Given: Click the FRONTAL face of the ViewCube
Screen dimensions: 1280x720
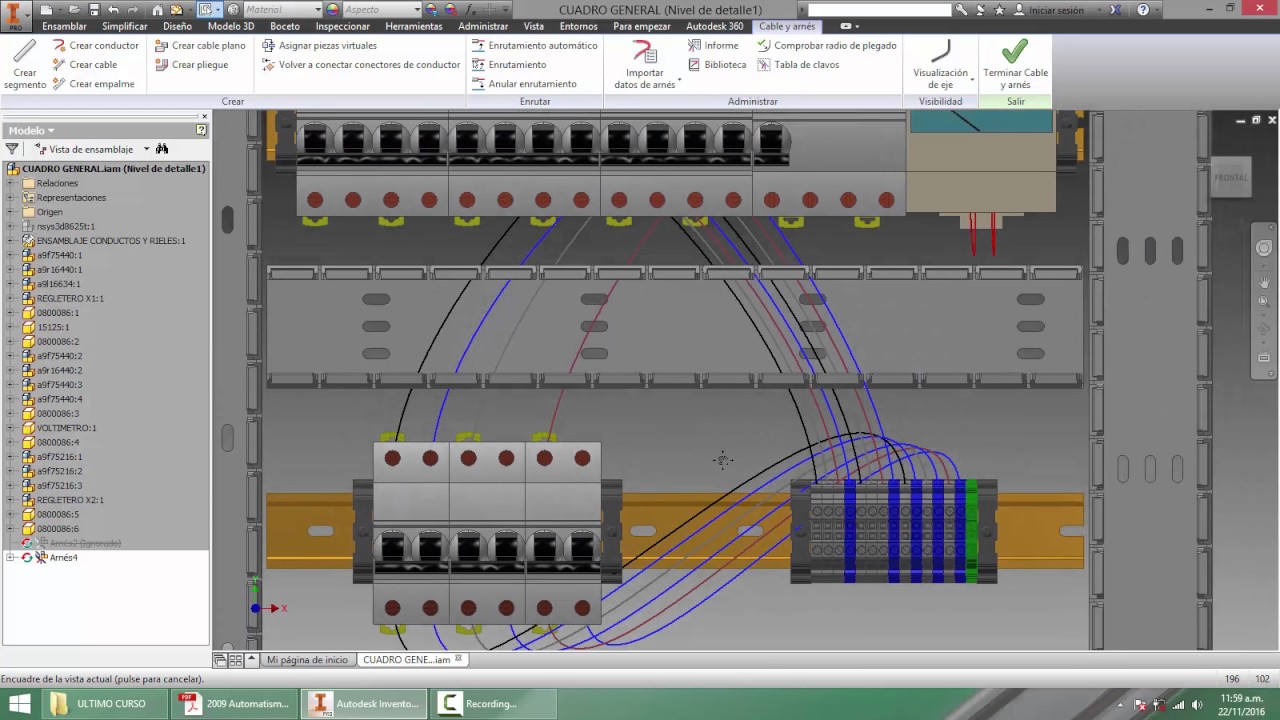Looking at the screenshot, I should pos(1231,178).
